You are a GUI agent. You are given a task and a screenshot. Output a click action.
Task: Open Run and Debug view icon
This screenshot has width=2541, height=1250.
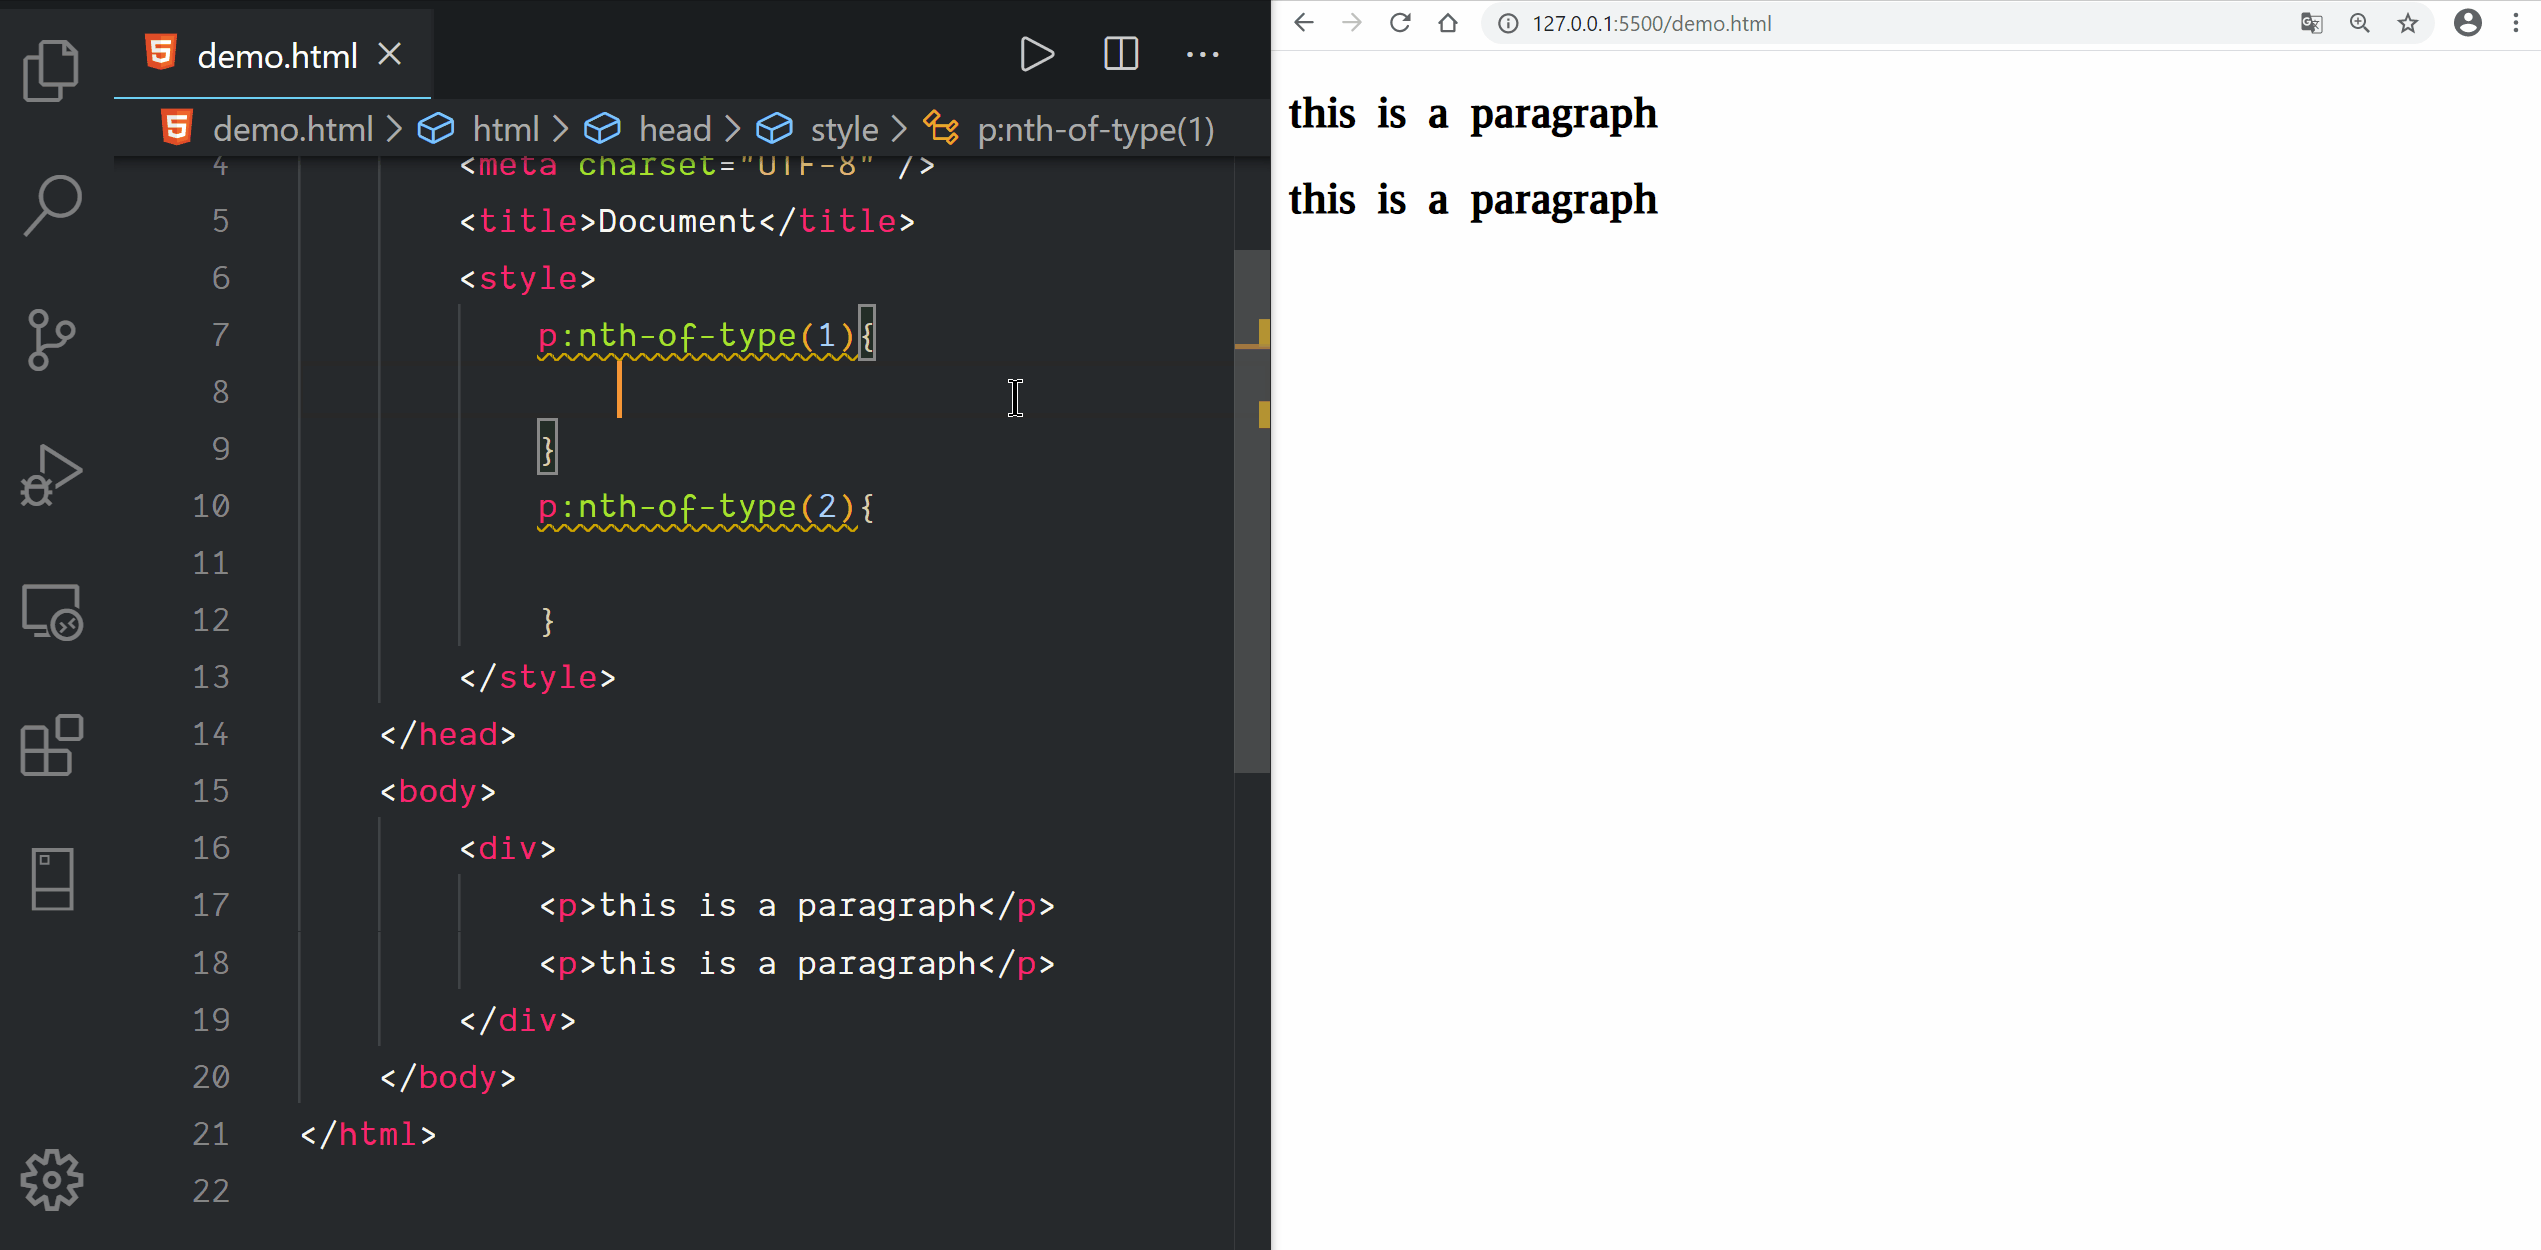coord(51,475)
